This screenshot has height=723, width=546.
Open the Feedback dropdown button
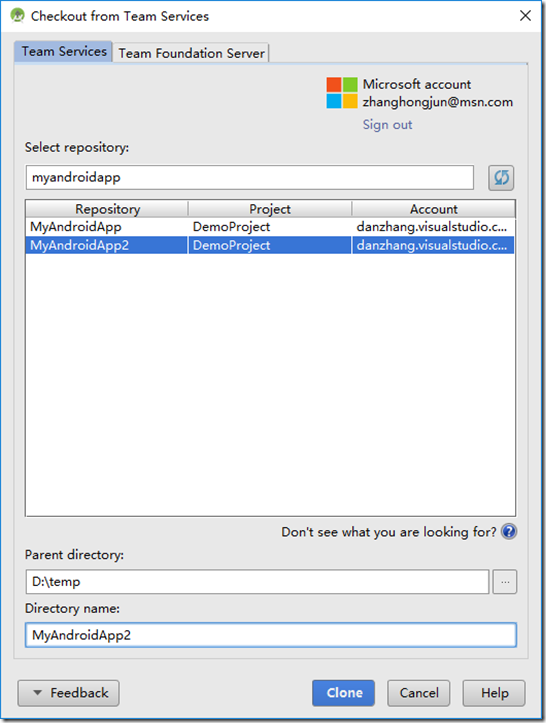pyautogui.click(x=68, y=693)
